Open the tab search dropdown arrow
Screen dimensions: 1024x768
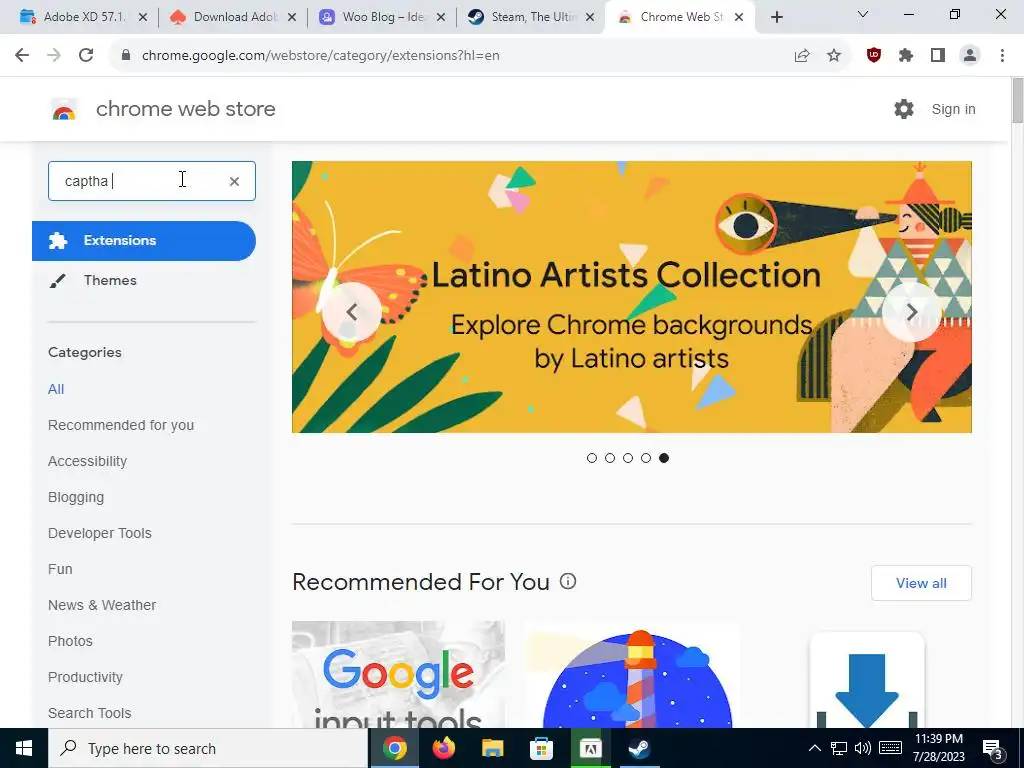[x=863, y=14]
